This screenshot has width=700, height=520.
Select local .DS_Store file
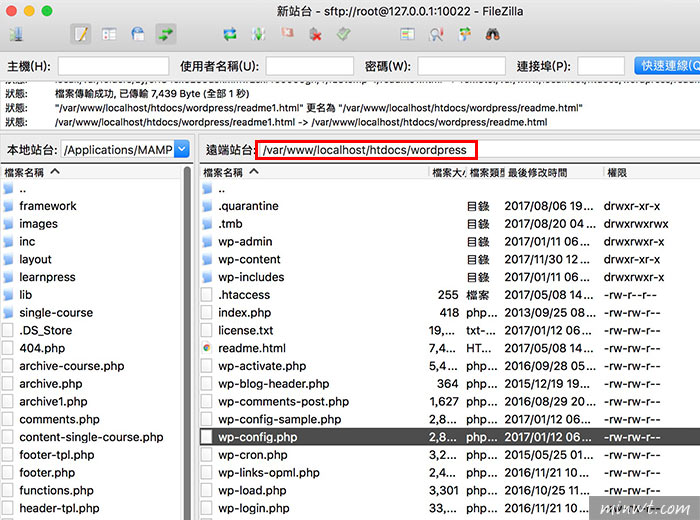coord(46,330)
